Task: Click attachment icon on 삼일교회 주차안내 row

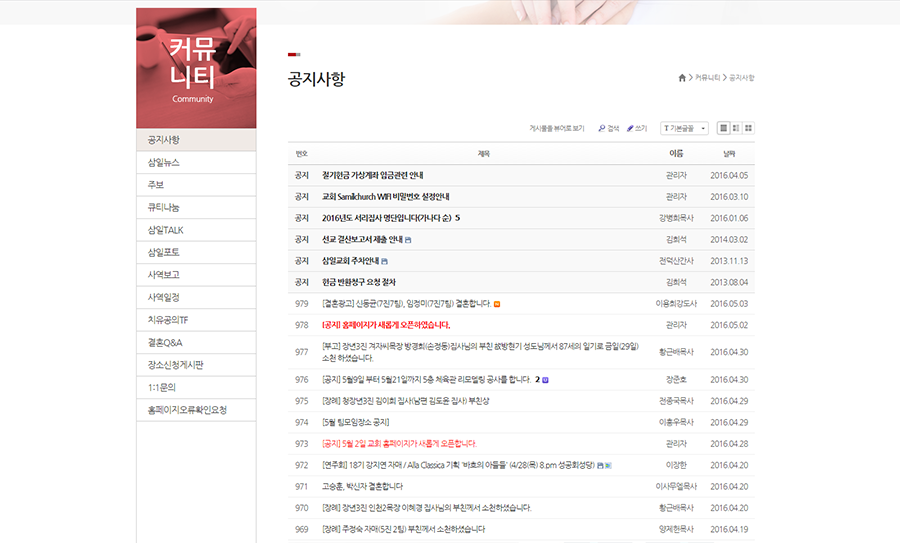Action: coord(385,261)
